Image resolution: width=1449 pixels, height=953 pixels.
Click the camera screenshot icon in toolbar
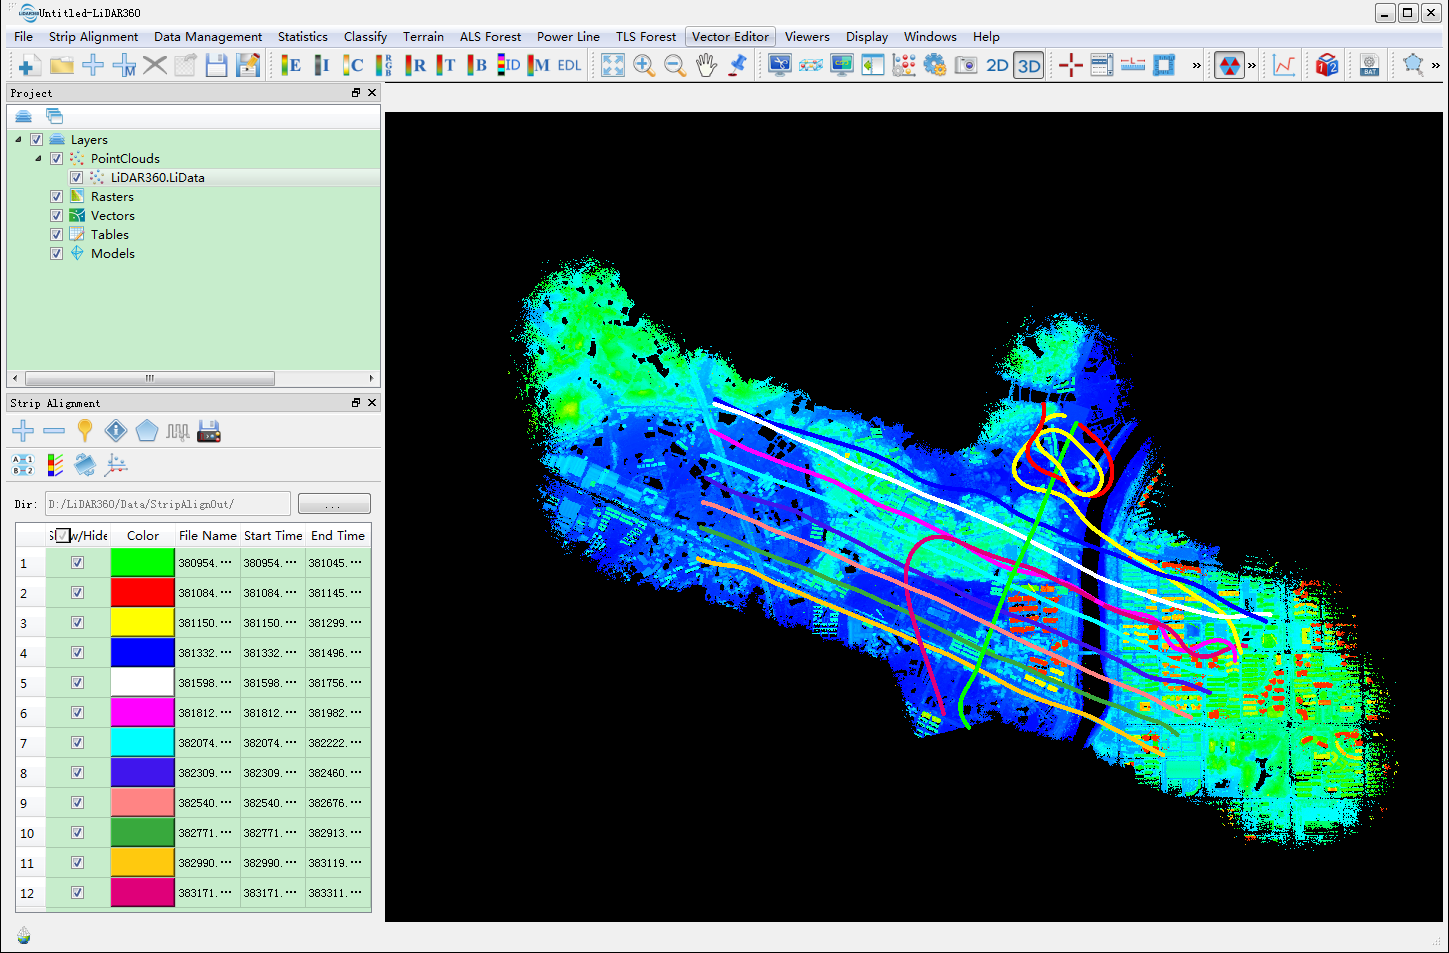click(965, 66)
